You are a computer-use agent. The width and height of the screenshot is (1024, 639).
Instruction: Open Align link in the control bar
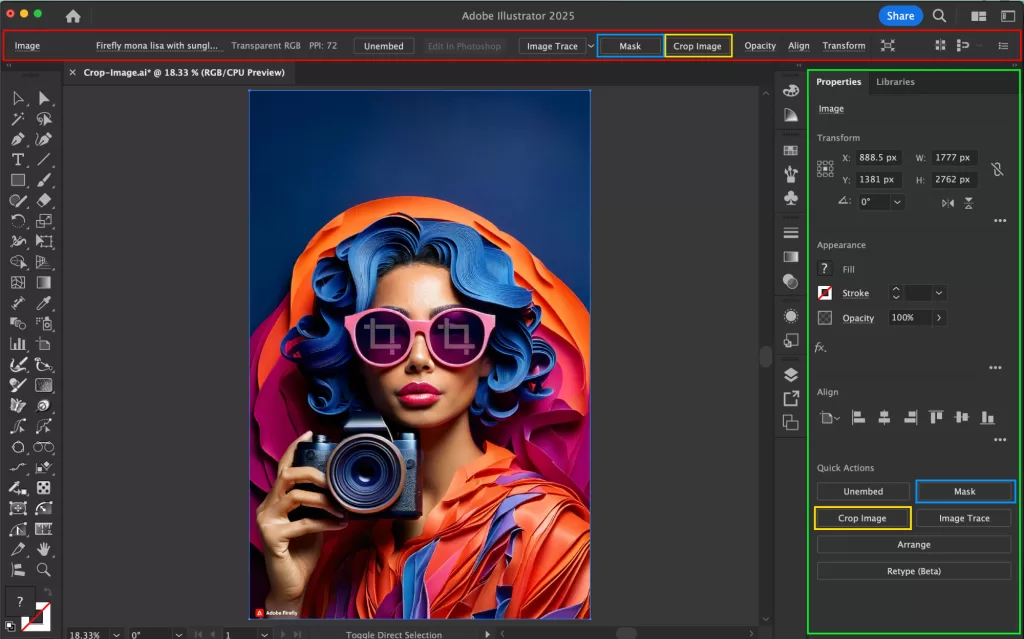pos(799,46)
